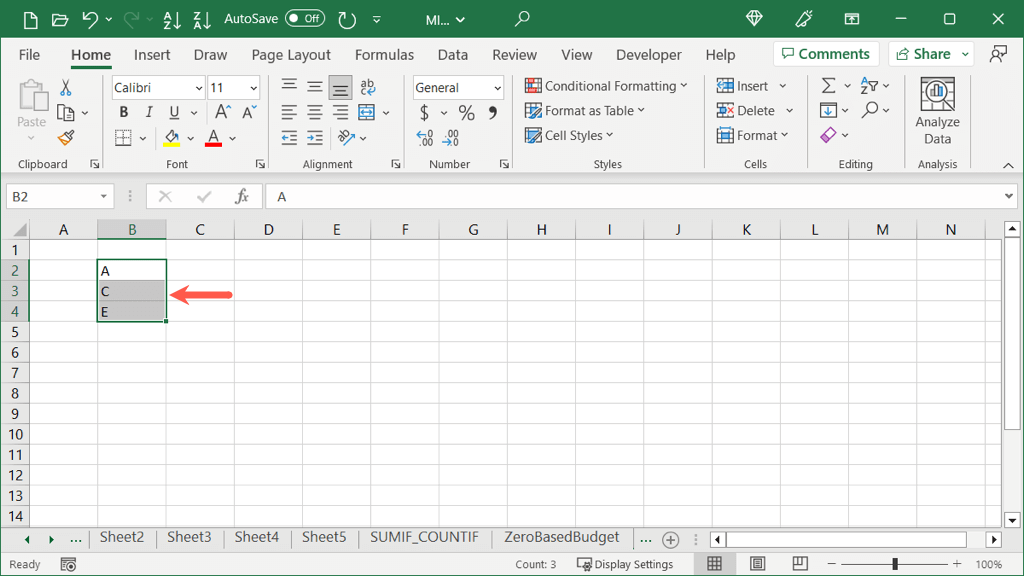The image size is (1024, 576).
Task: Click the Format Painter brush icon
Action: click(x=66, y=138)
